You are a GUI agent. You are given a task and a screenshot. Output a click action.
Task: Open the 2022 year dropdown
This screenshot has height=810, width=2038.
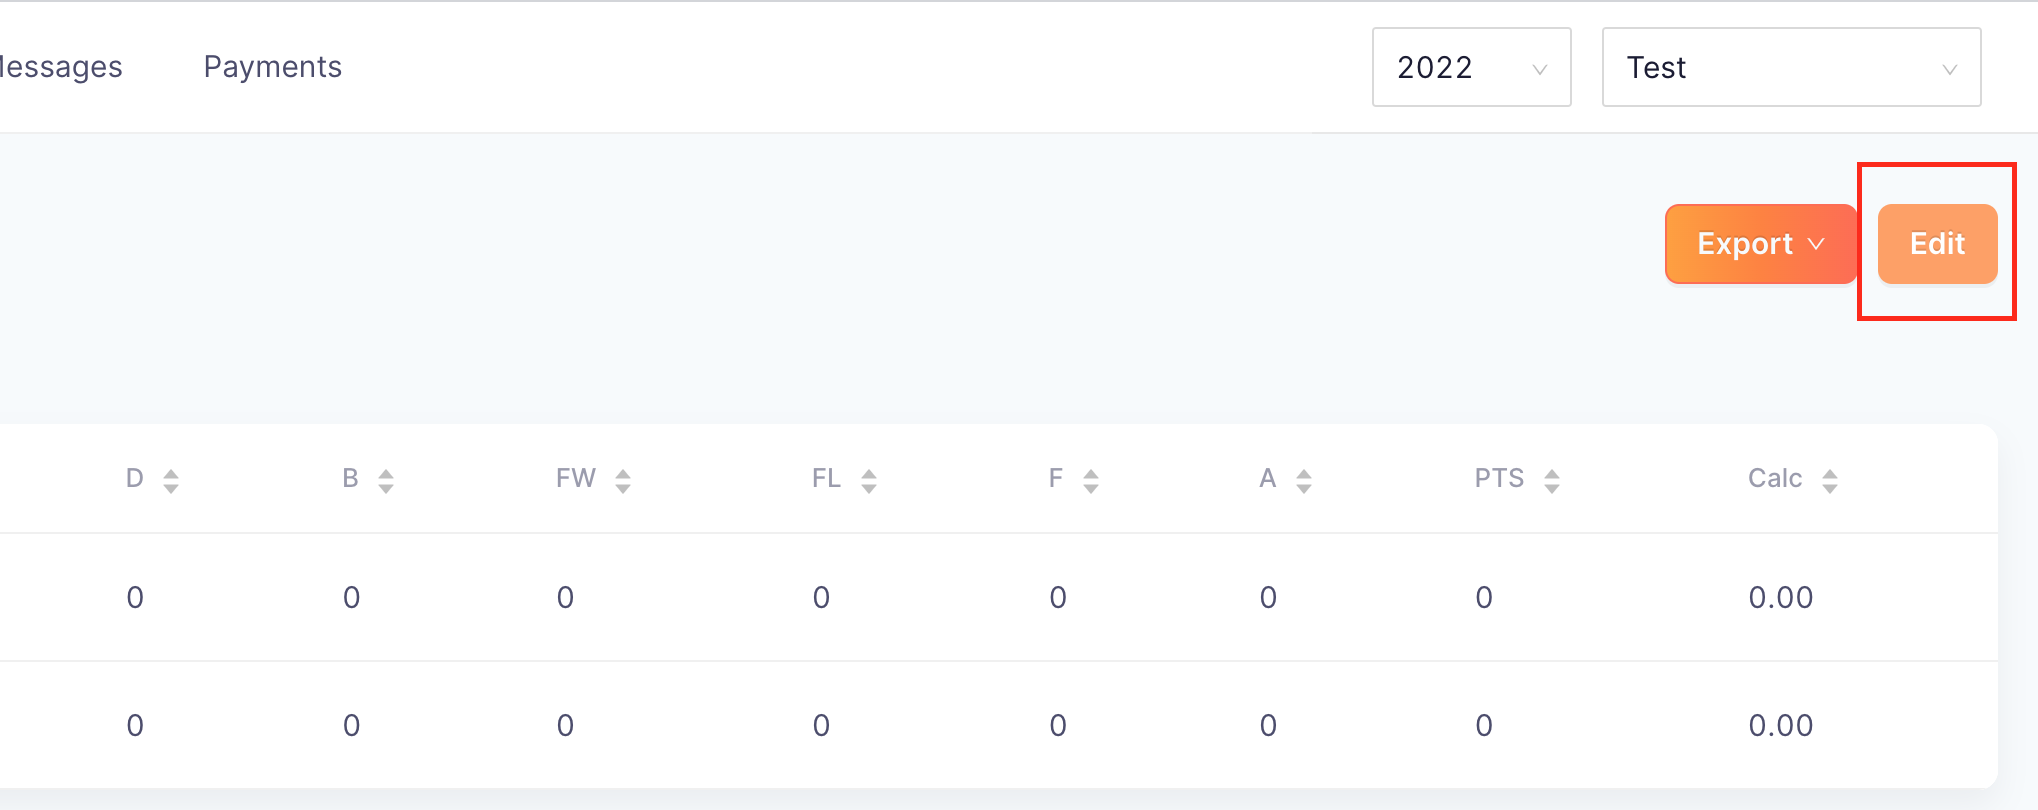coord(1471,67)
